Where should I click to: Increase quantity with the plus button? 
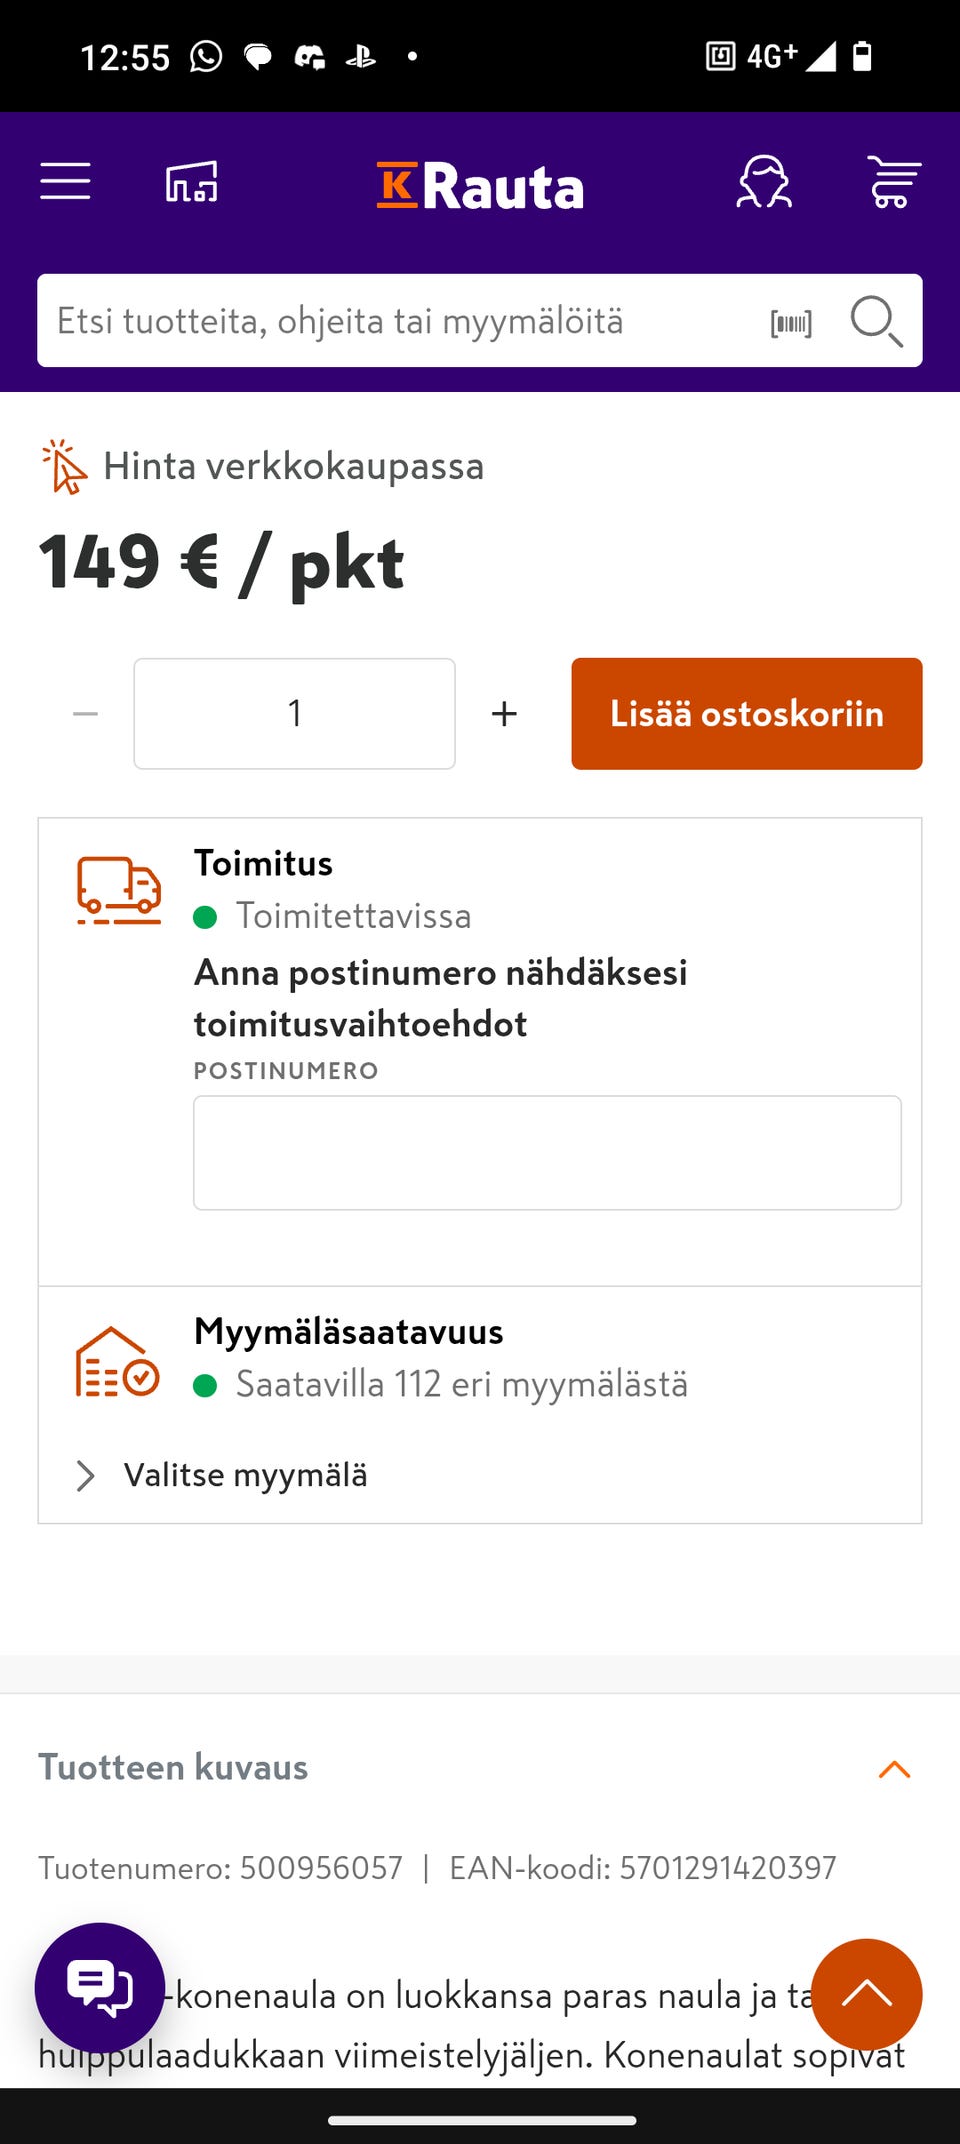pos(504,712)
